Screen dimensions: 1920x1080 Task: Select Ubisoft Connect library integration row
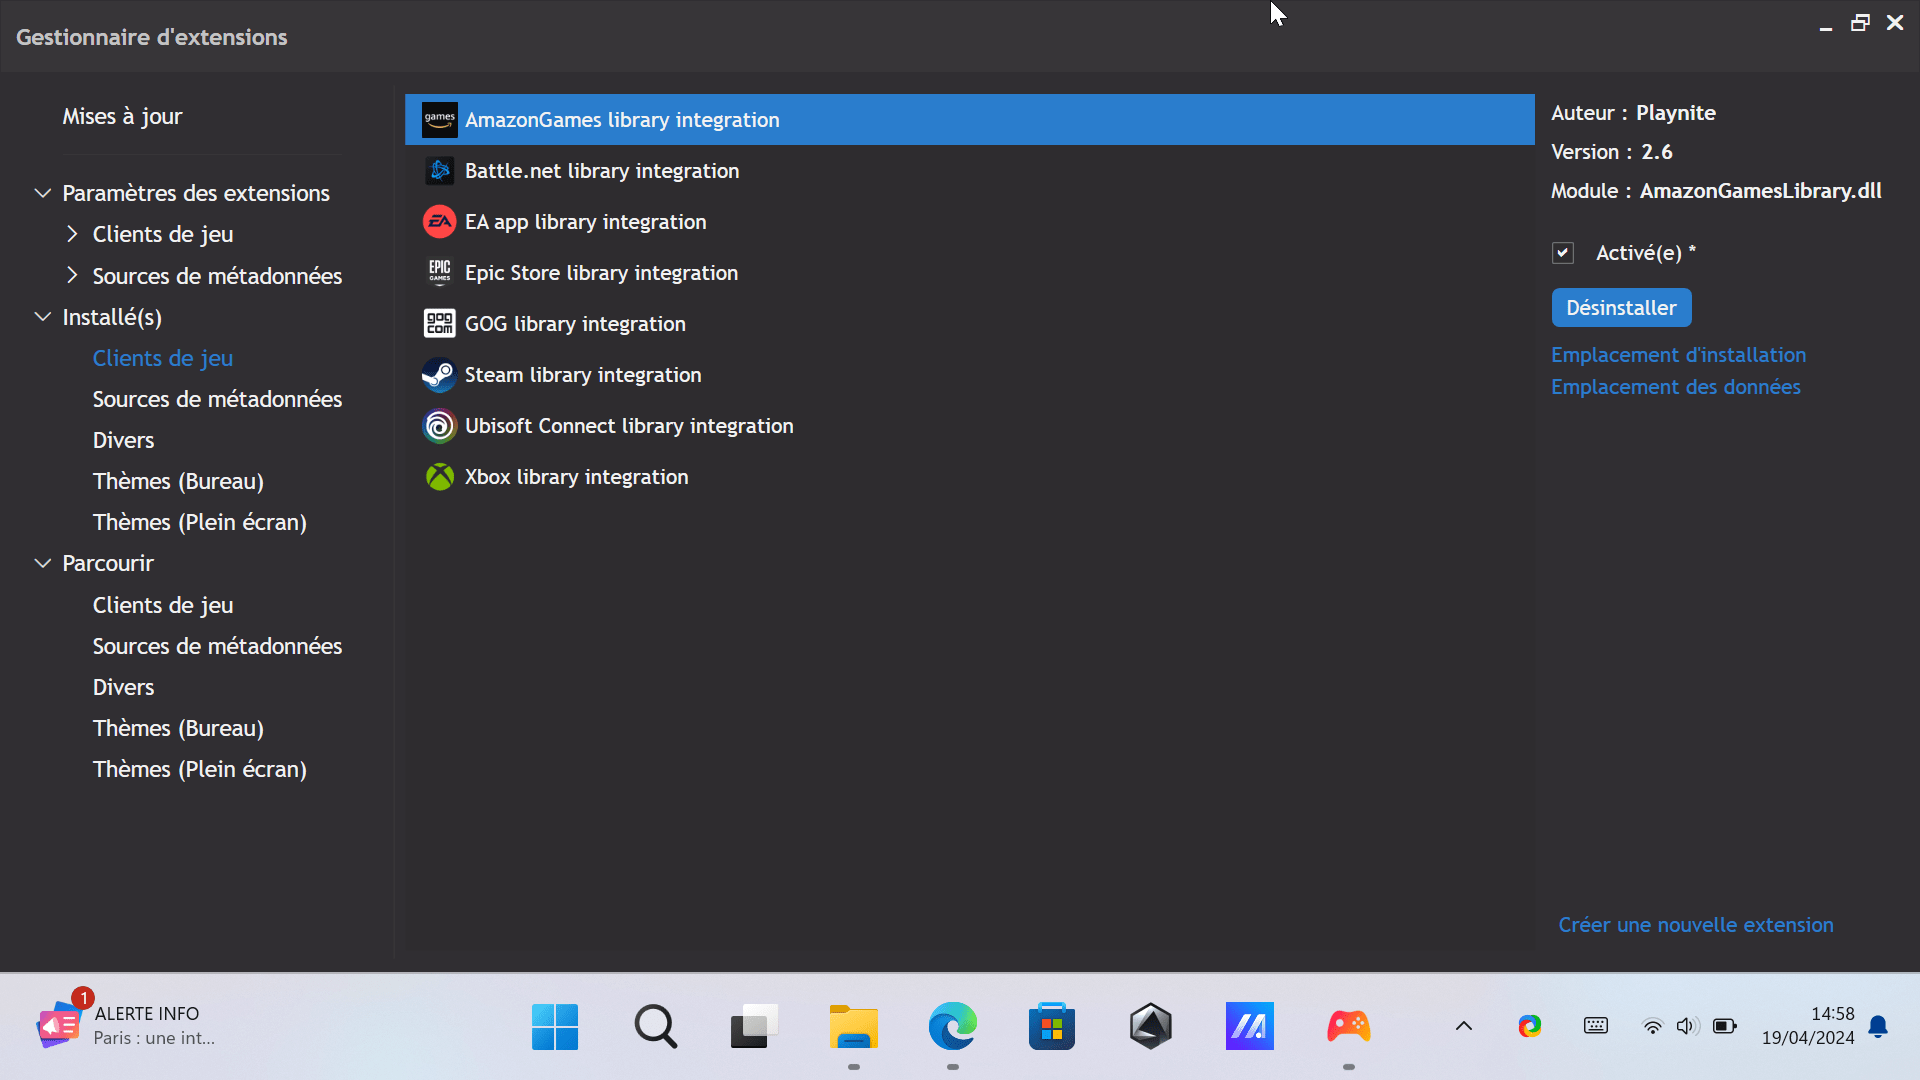(969, 426)
